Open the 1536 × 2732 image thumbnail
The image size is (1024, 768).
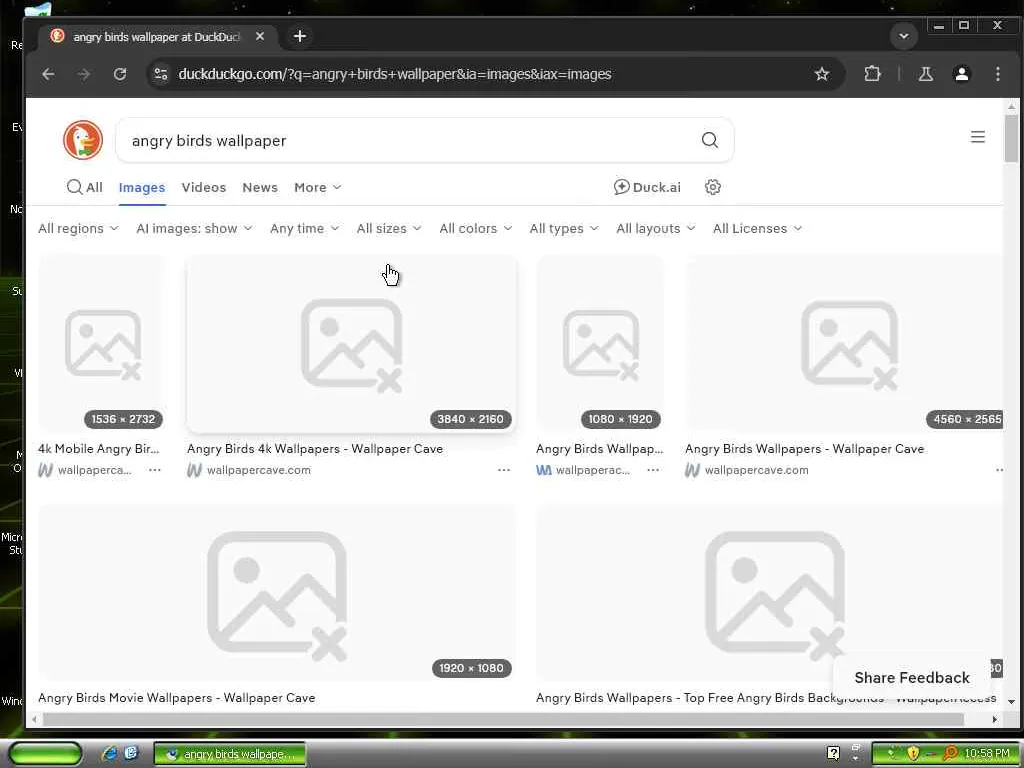[101, 344]
